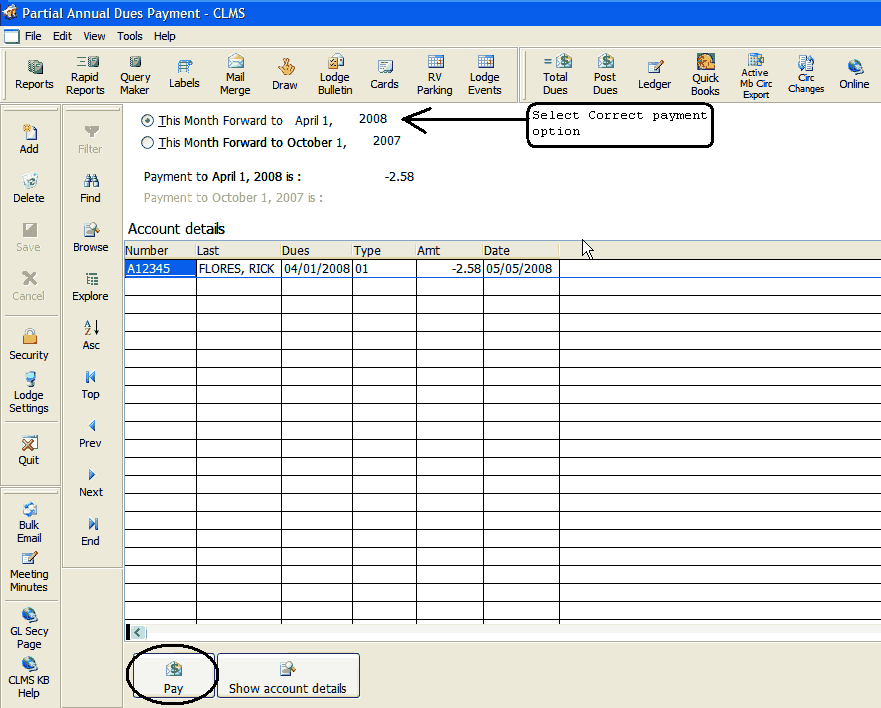881x708 pixels.
Task: Click Show account details button
Action: 288,676
